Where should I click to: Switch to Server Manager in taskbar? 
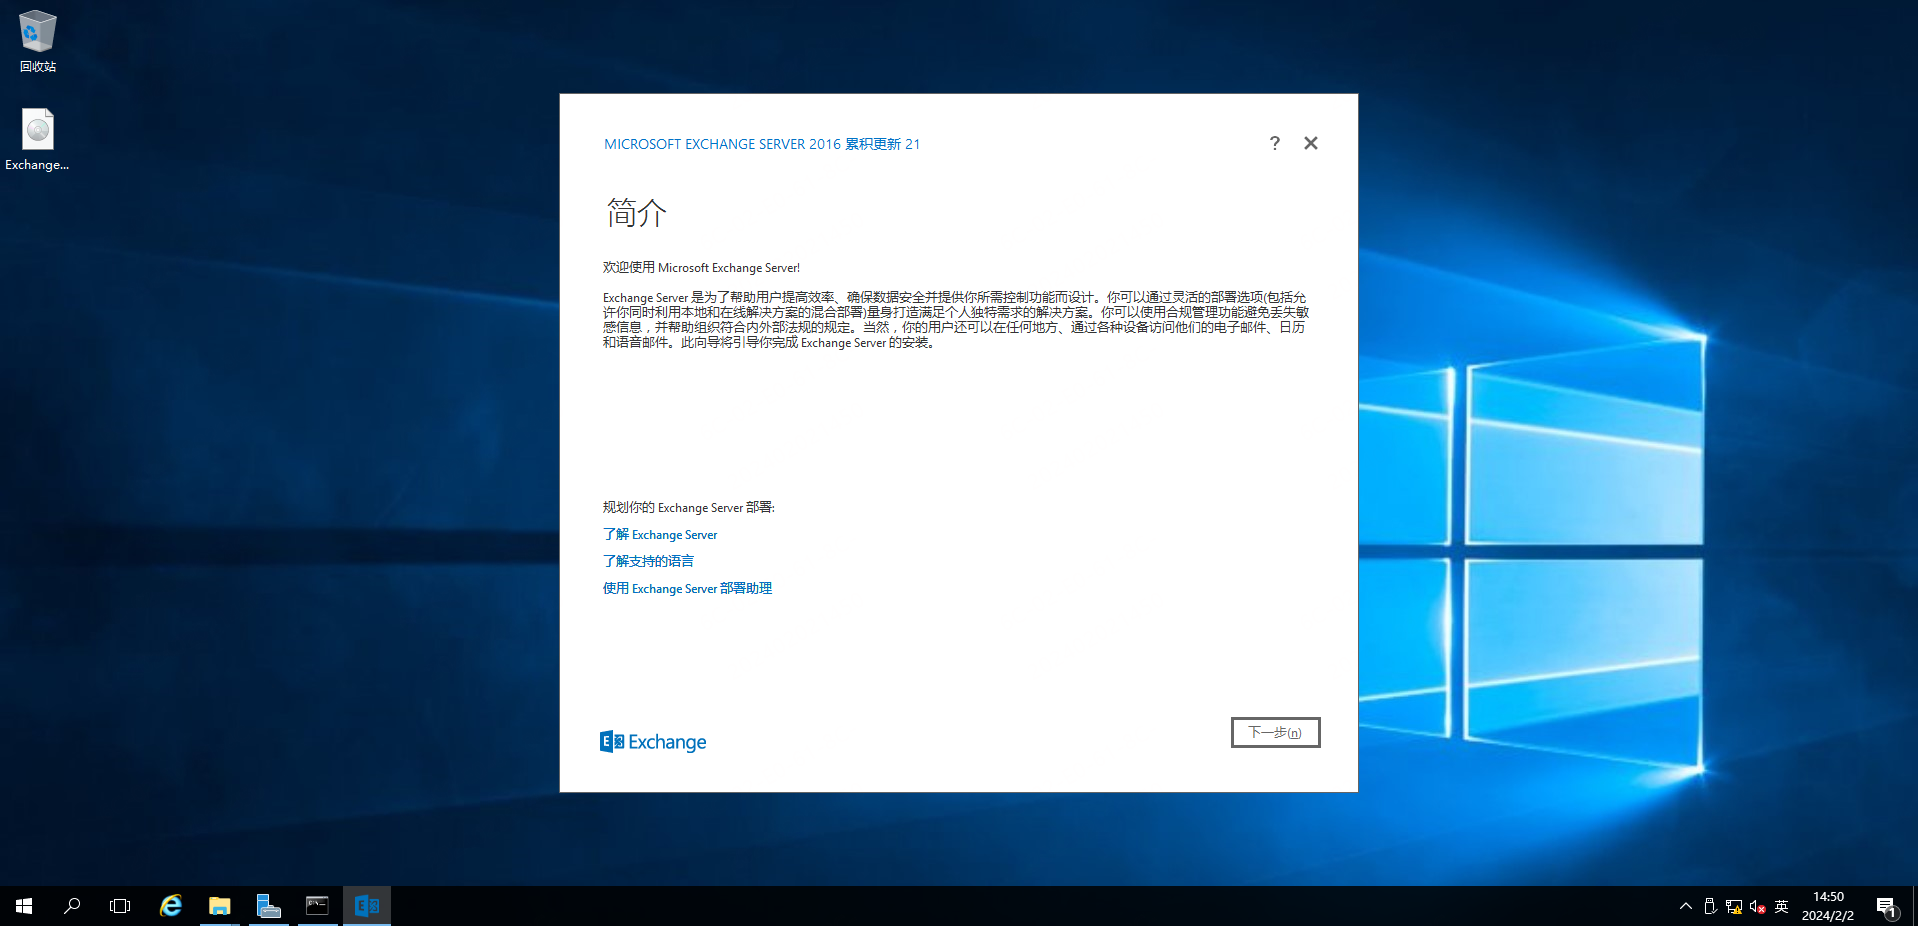coord(268,906)
